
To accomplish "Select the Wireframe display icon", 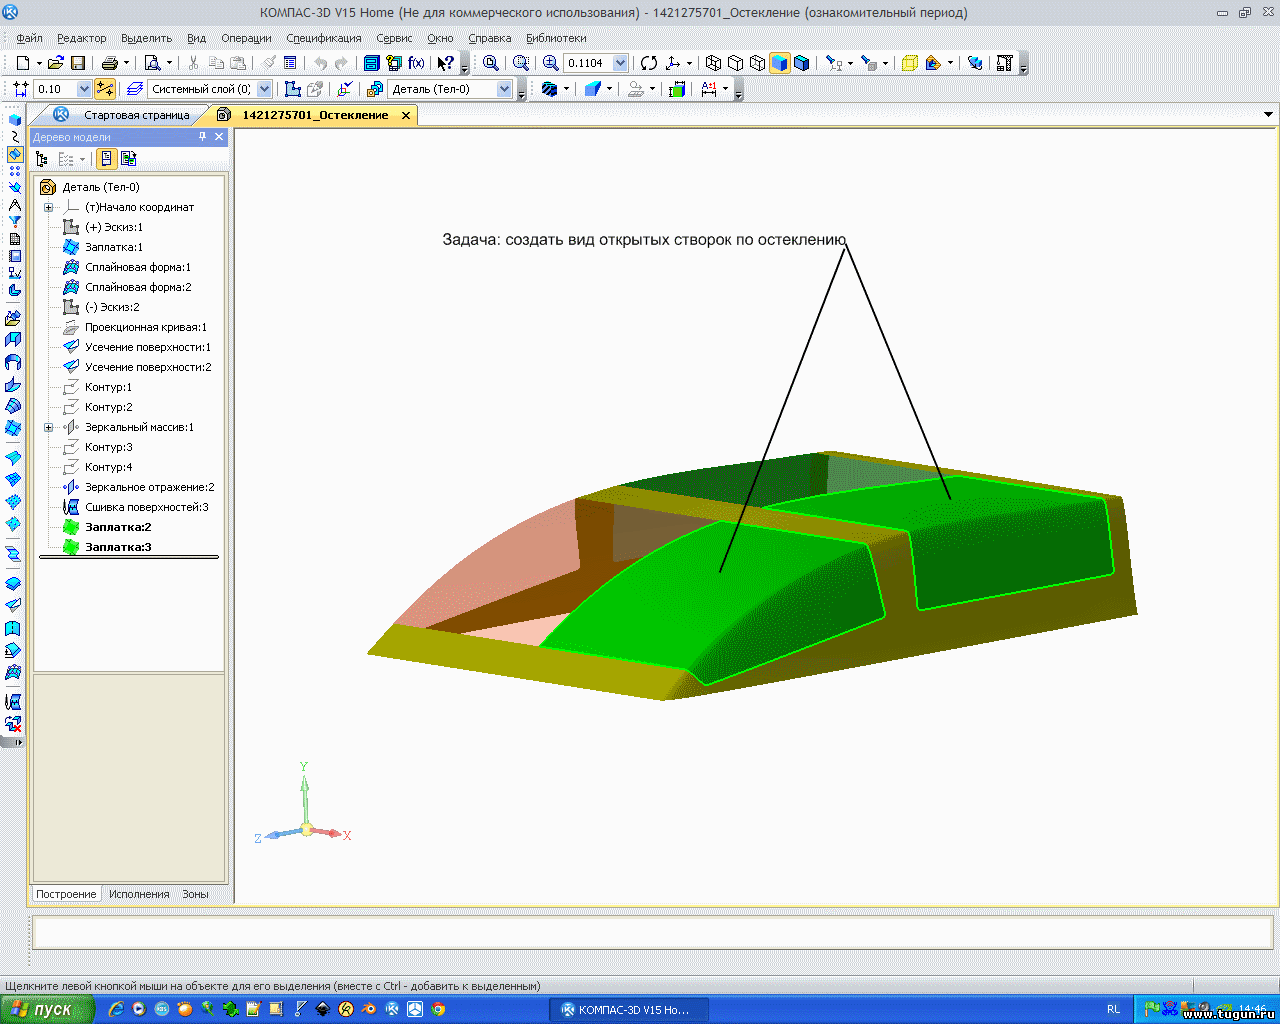I will click(x=713, y=63).
